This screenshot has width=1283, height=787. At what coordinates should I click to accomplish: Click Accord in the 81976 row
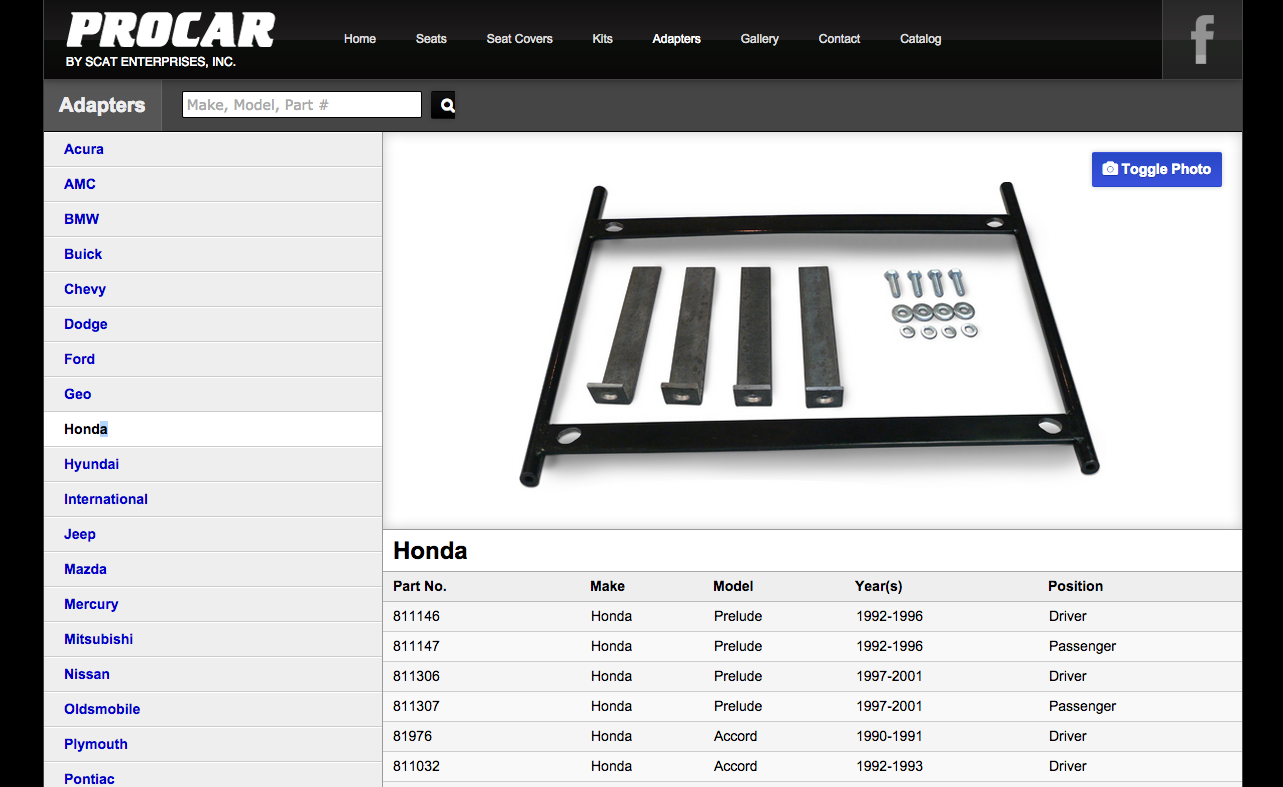(x=736, y=736)
